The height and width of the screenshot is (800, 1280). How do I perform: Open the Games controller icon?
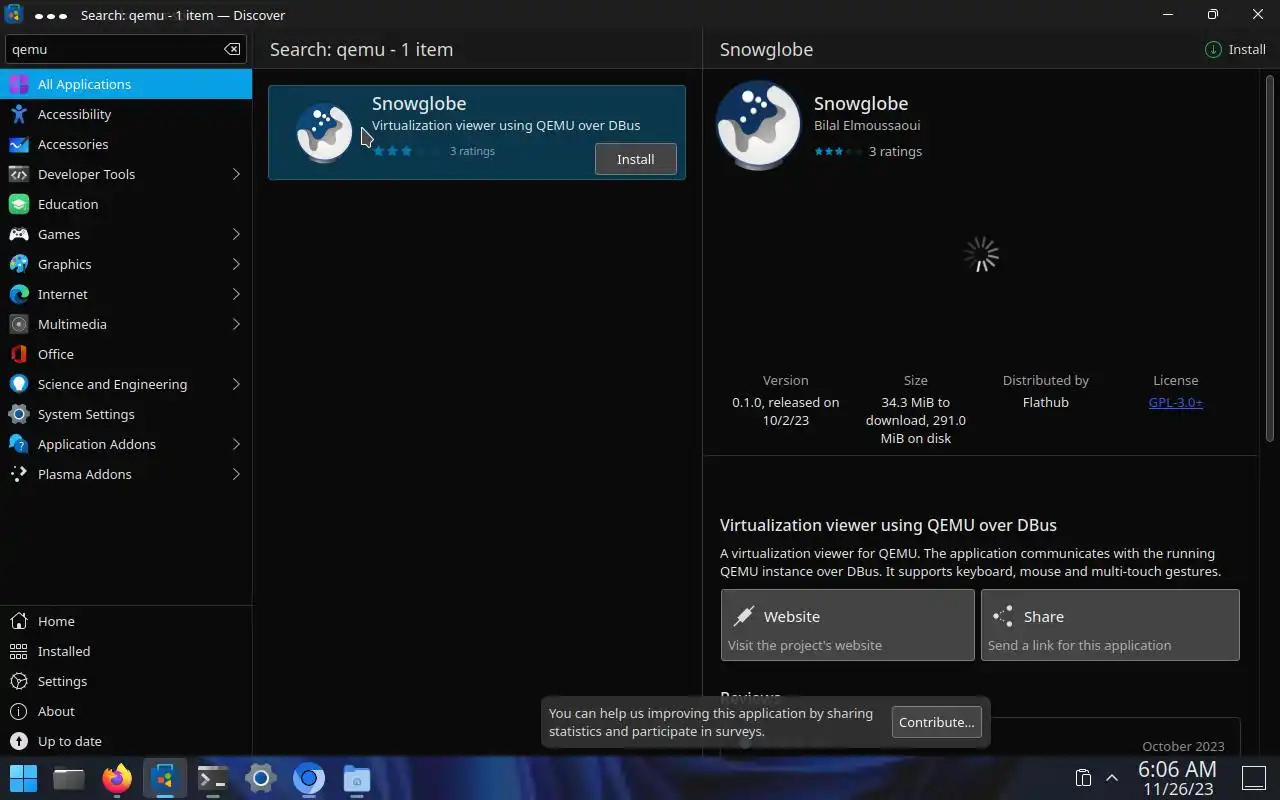tap(19, 234)
